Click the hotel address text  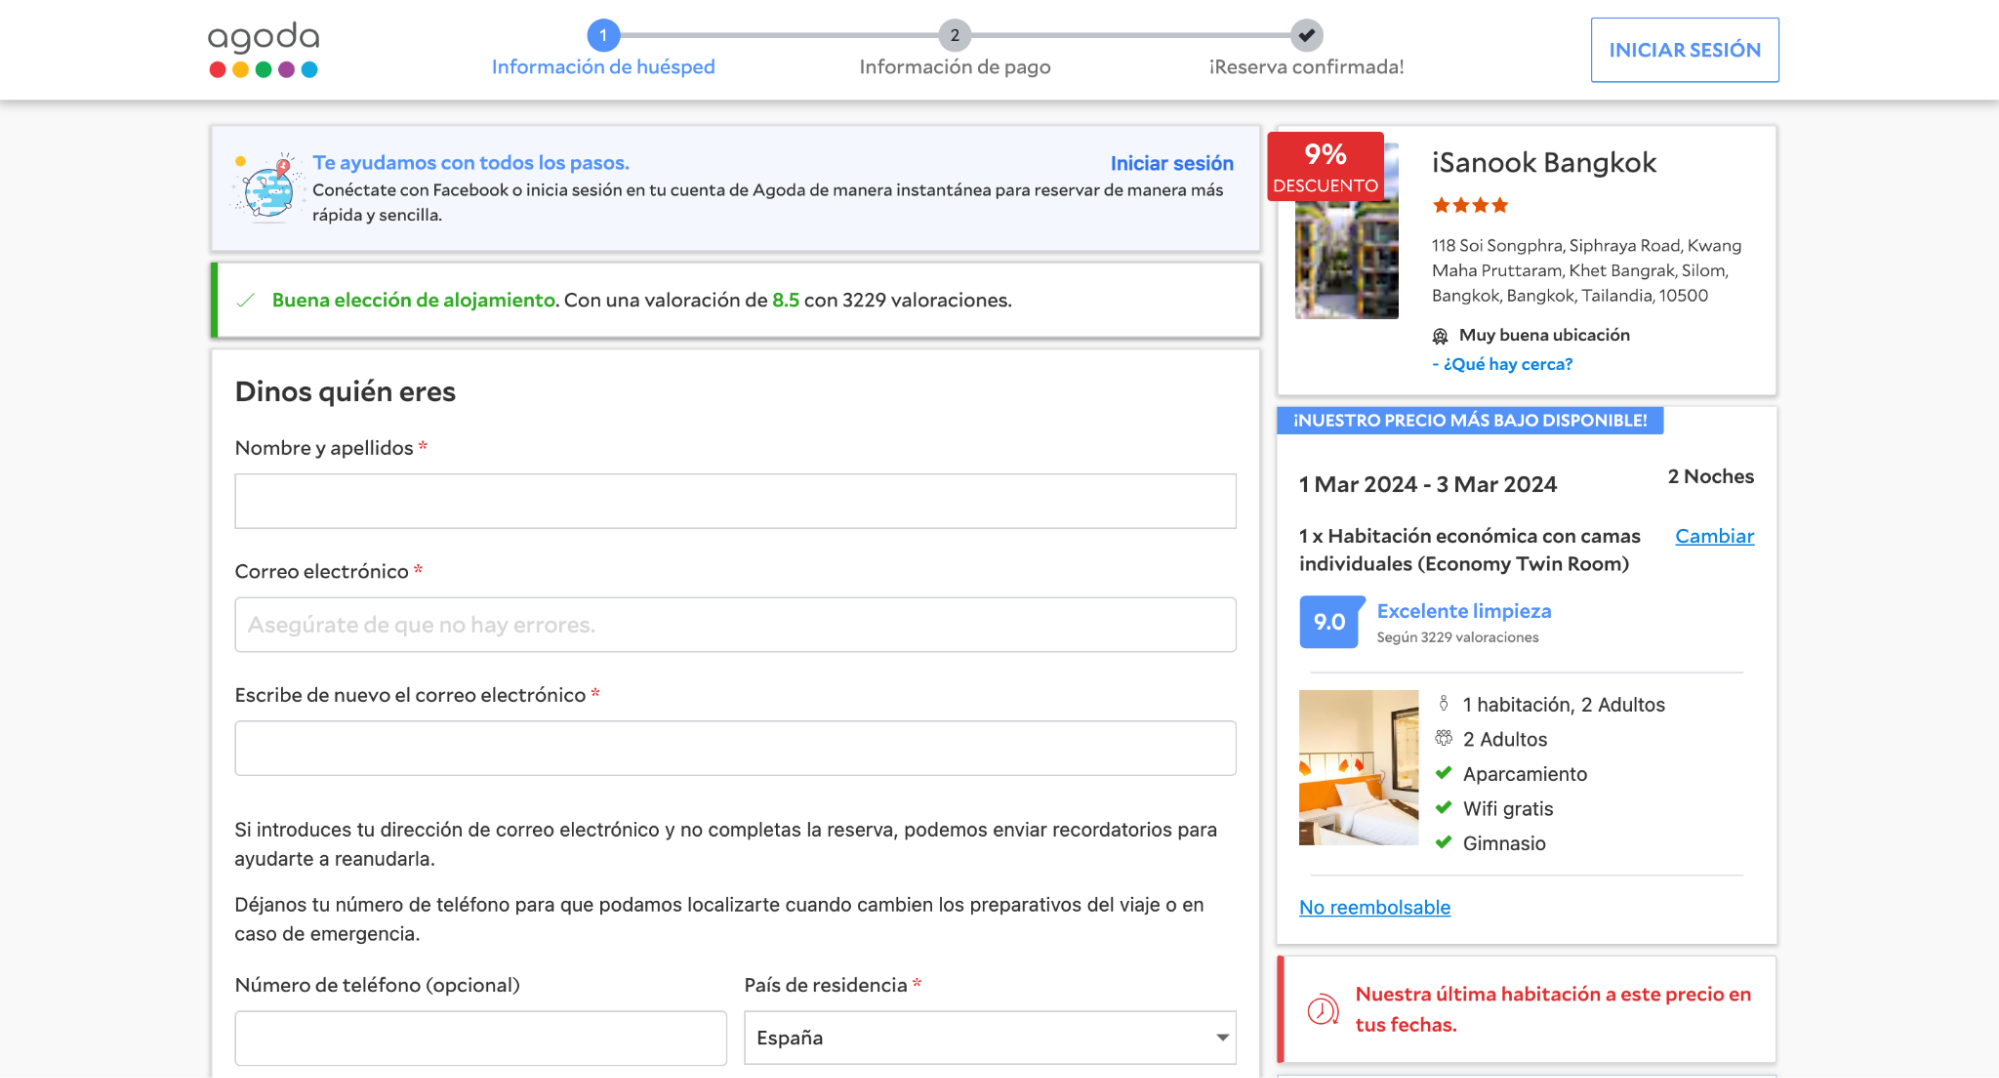pos(1586,271)
